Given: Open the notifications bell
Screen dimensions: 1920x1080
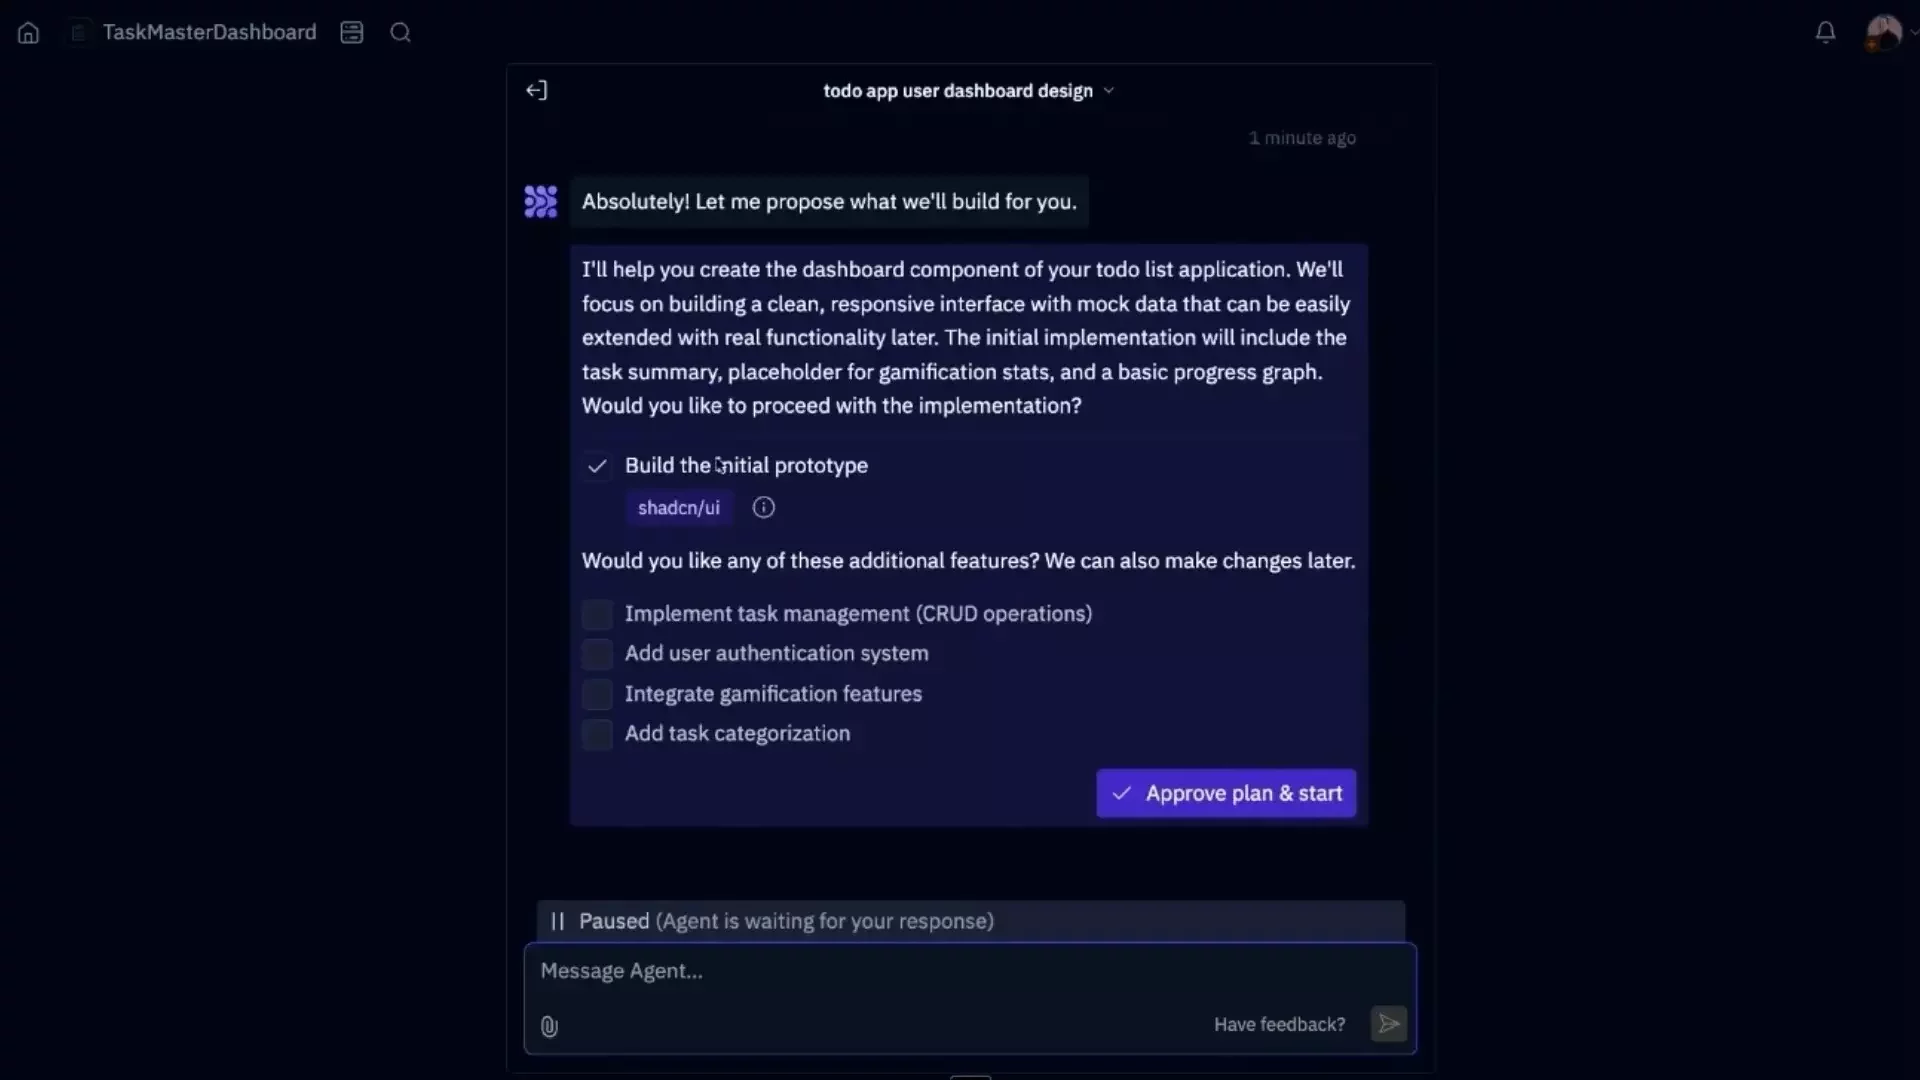Looking at the screenshot, I should [1824, 32].
